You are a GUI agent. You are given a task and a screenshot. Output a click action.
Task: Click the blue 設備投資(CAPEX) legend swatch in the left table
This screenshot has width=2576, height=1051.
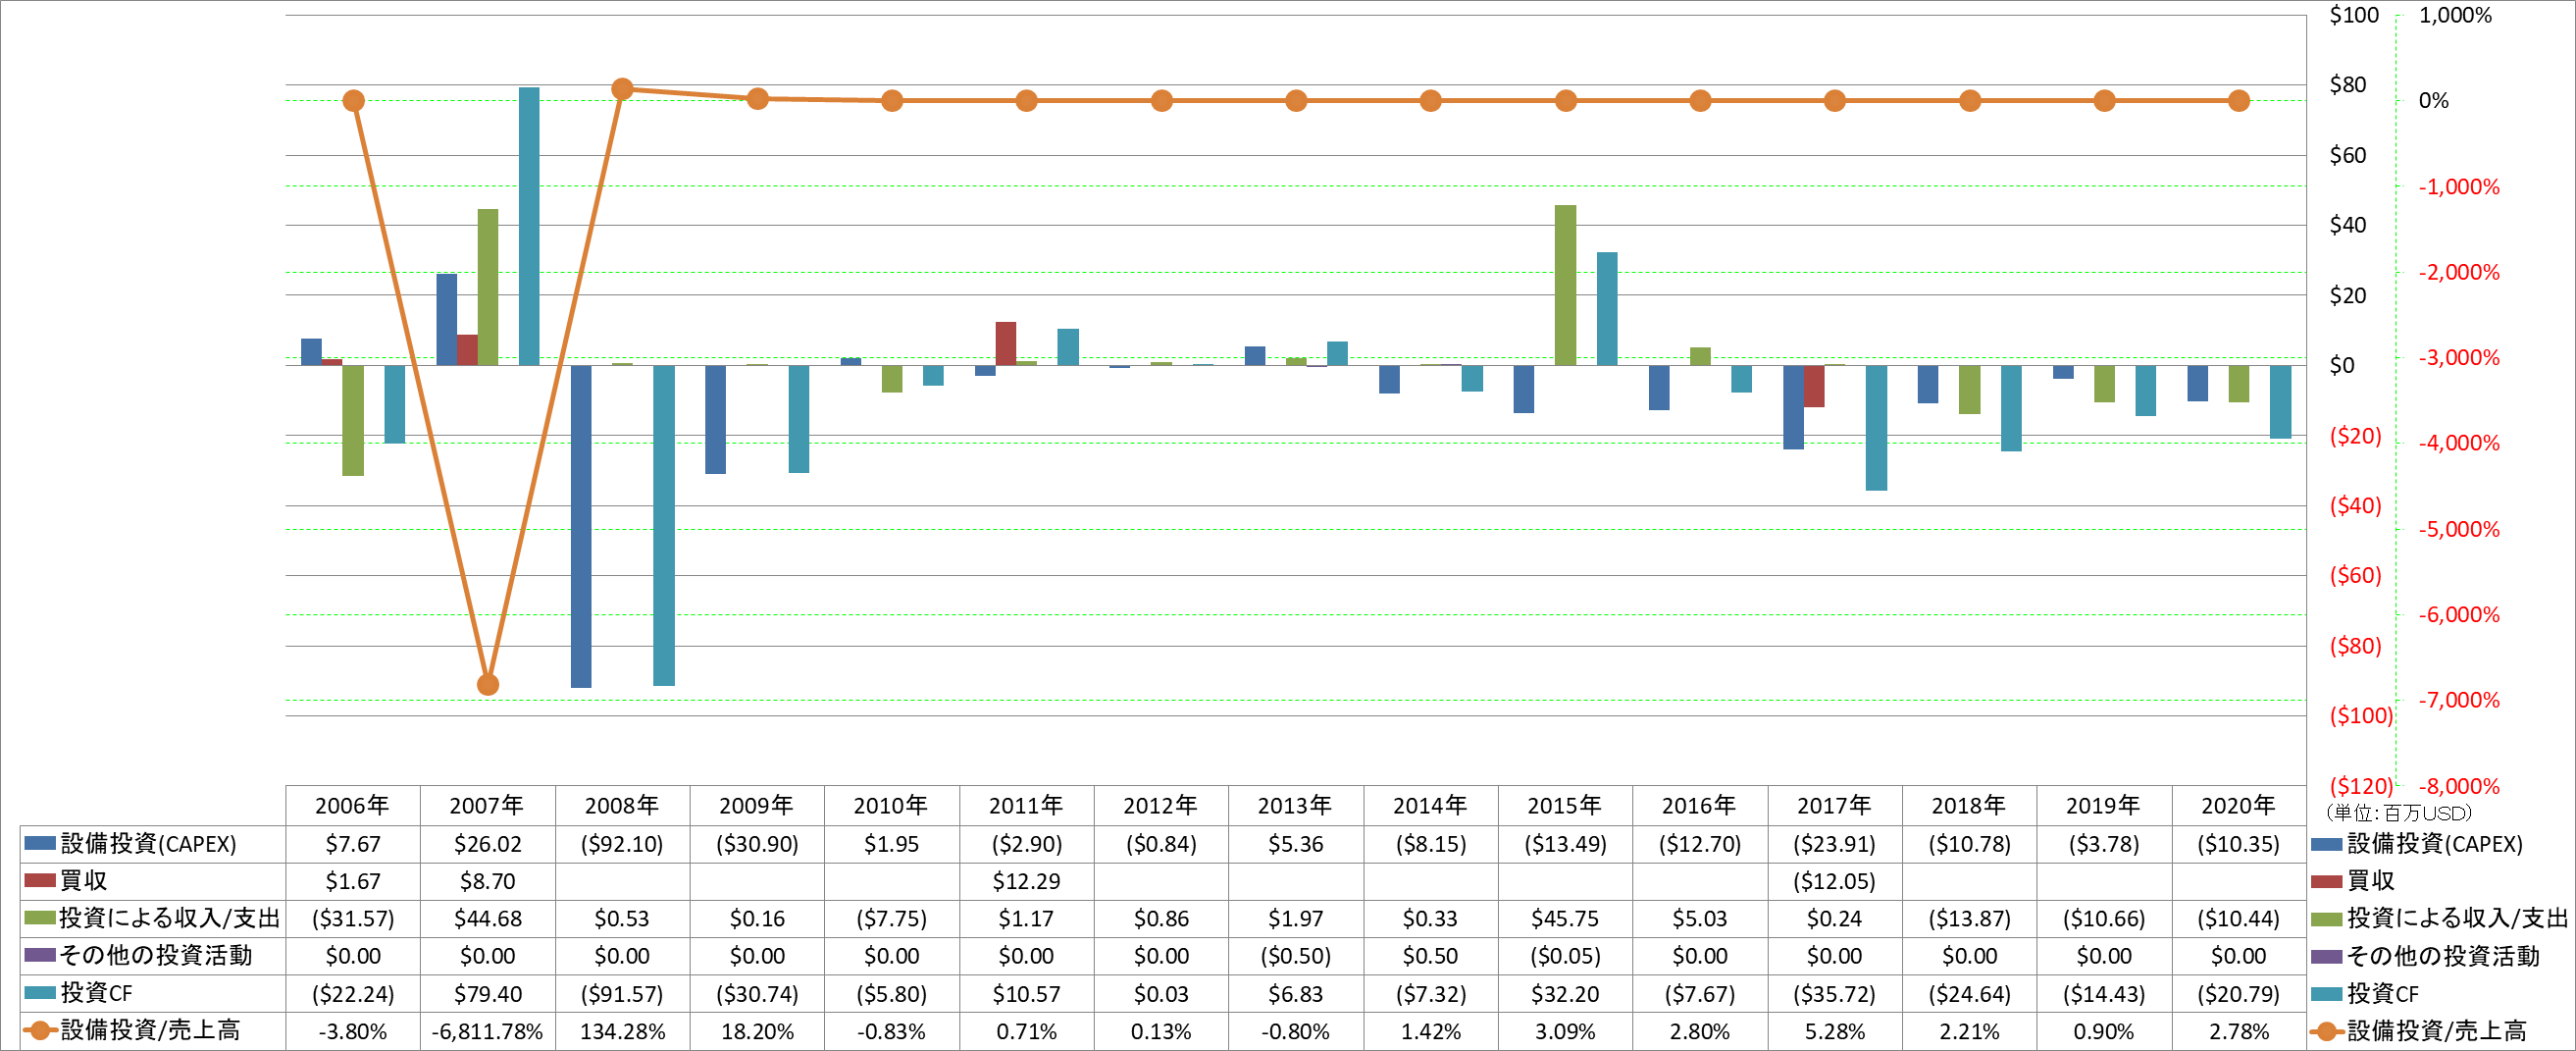coord(40,843)
